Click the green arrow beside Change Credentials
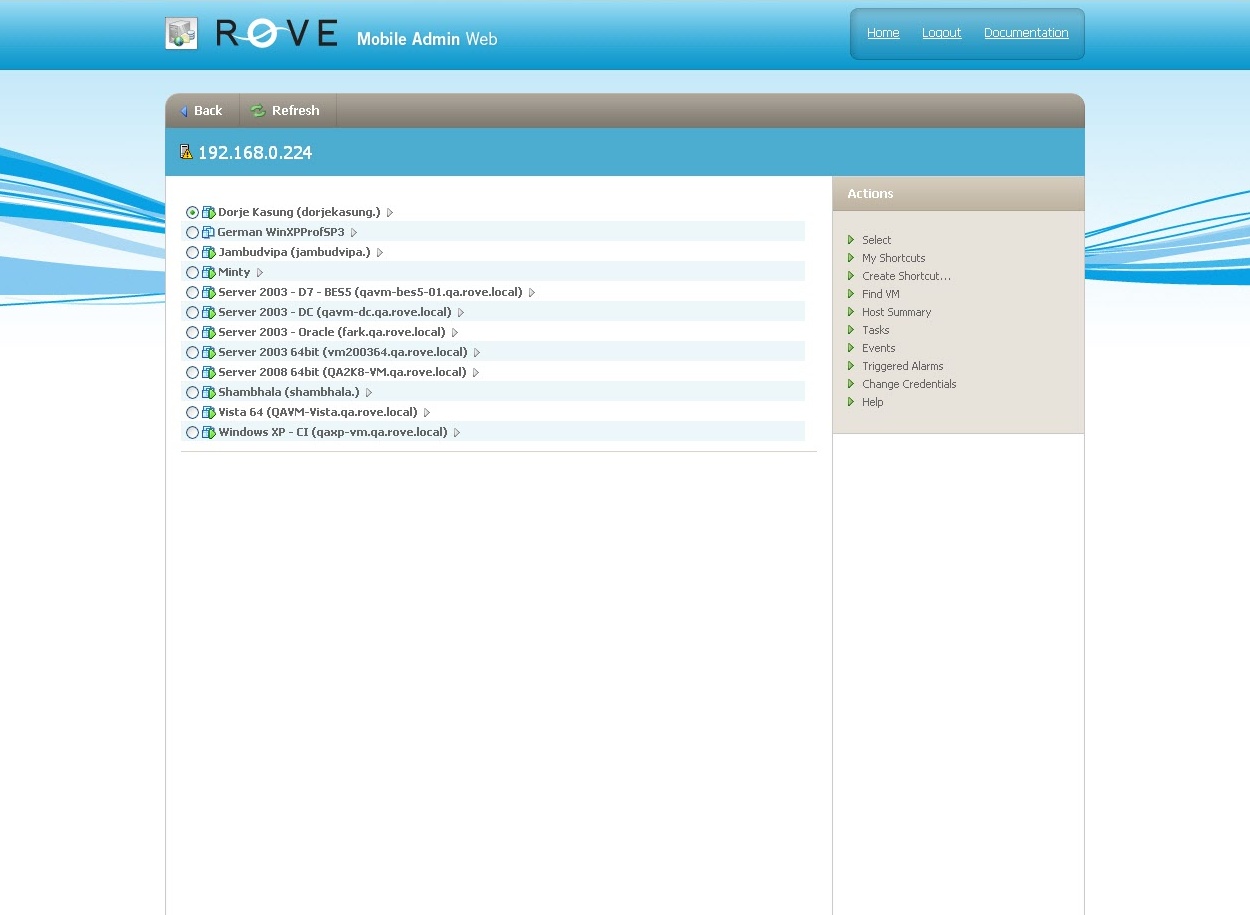Viewport: 1250px width, 915px height. coord(851,384)
